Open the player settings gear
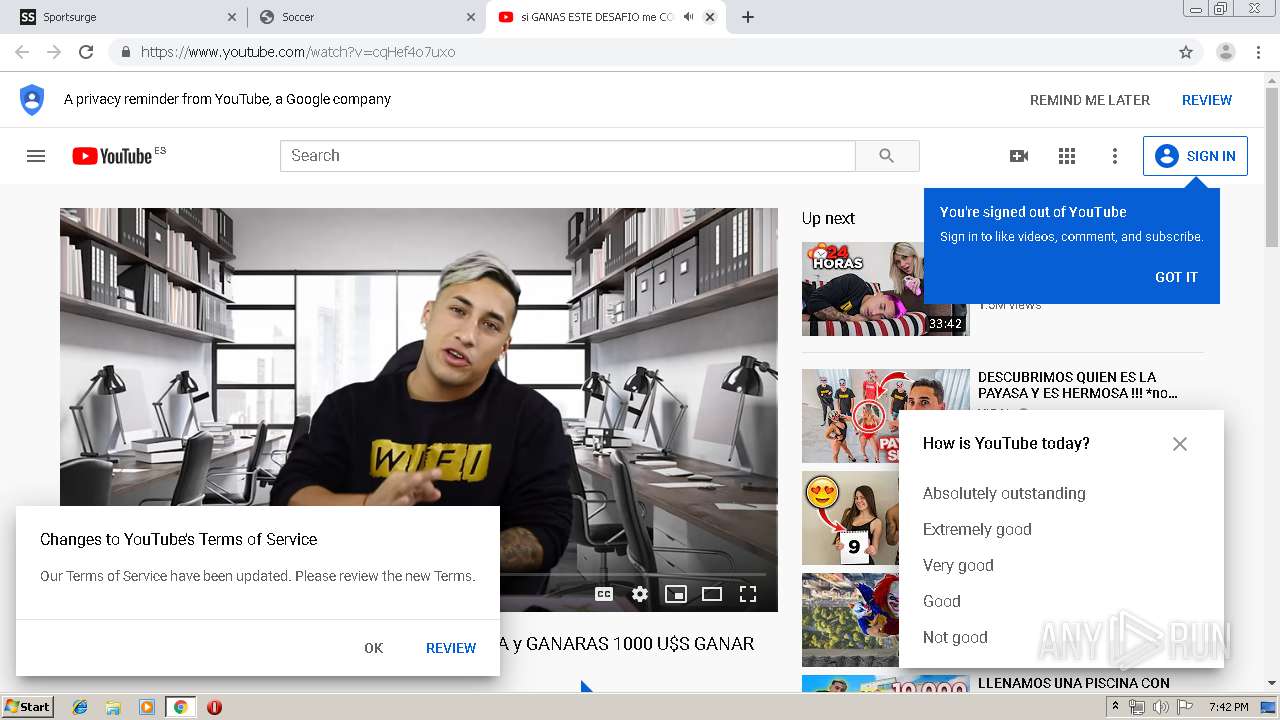The image size is (1280, 720). [640, 594]
